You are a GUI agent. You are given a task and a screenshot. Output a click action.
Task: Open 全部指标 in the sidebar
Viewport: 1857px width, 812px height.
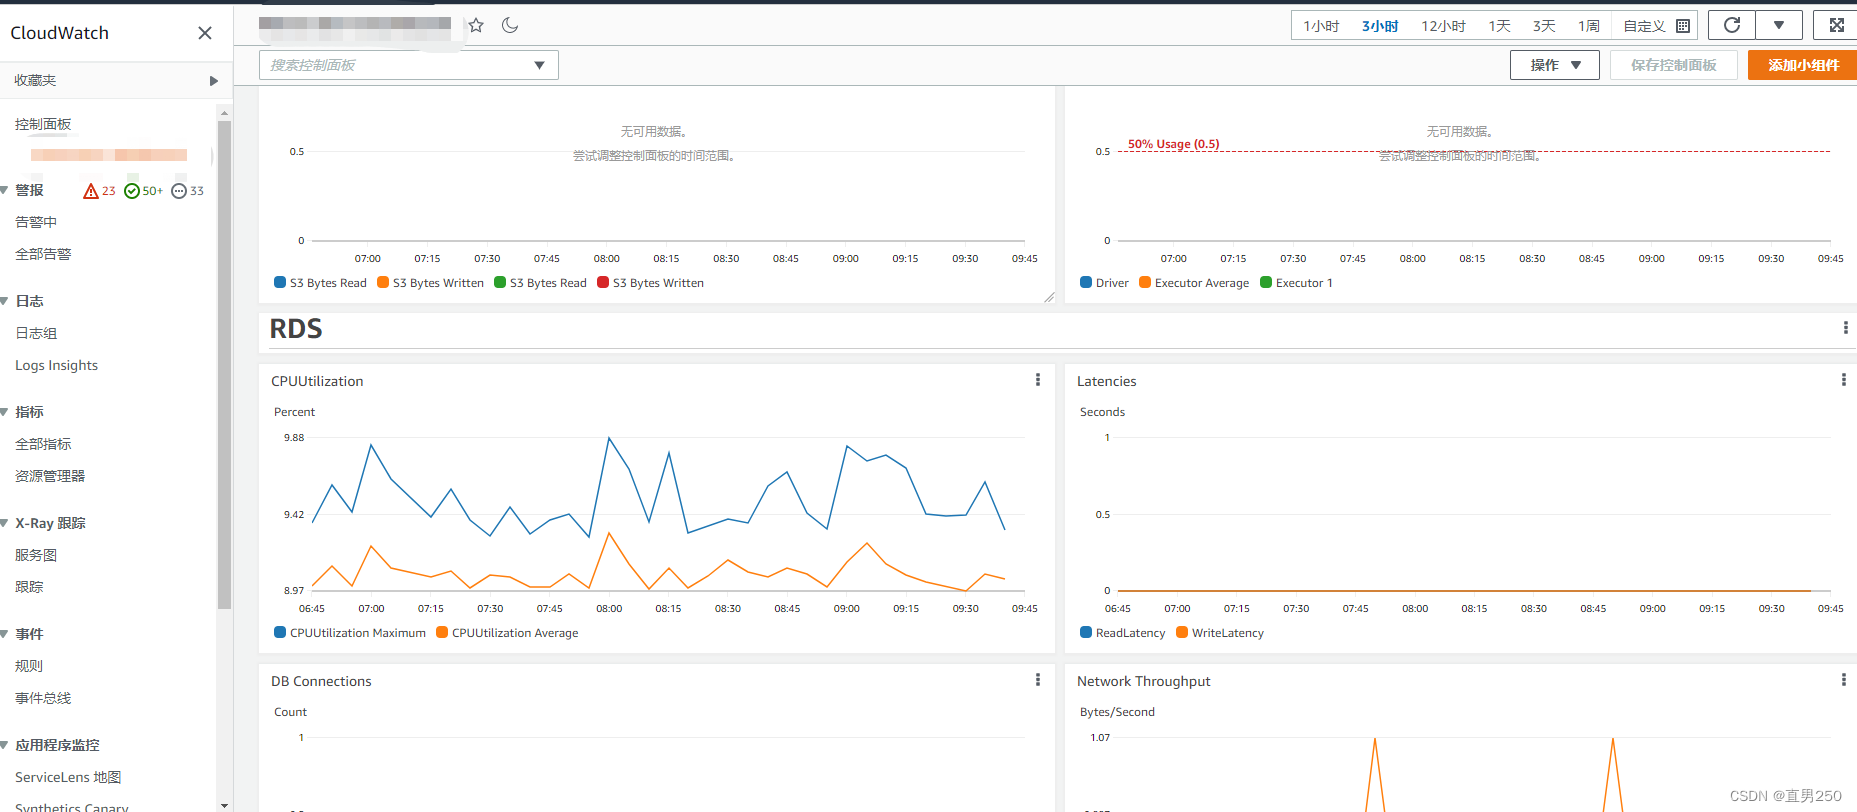coord(43,444)
